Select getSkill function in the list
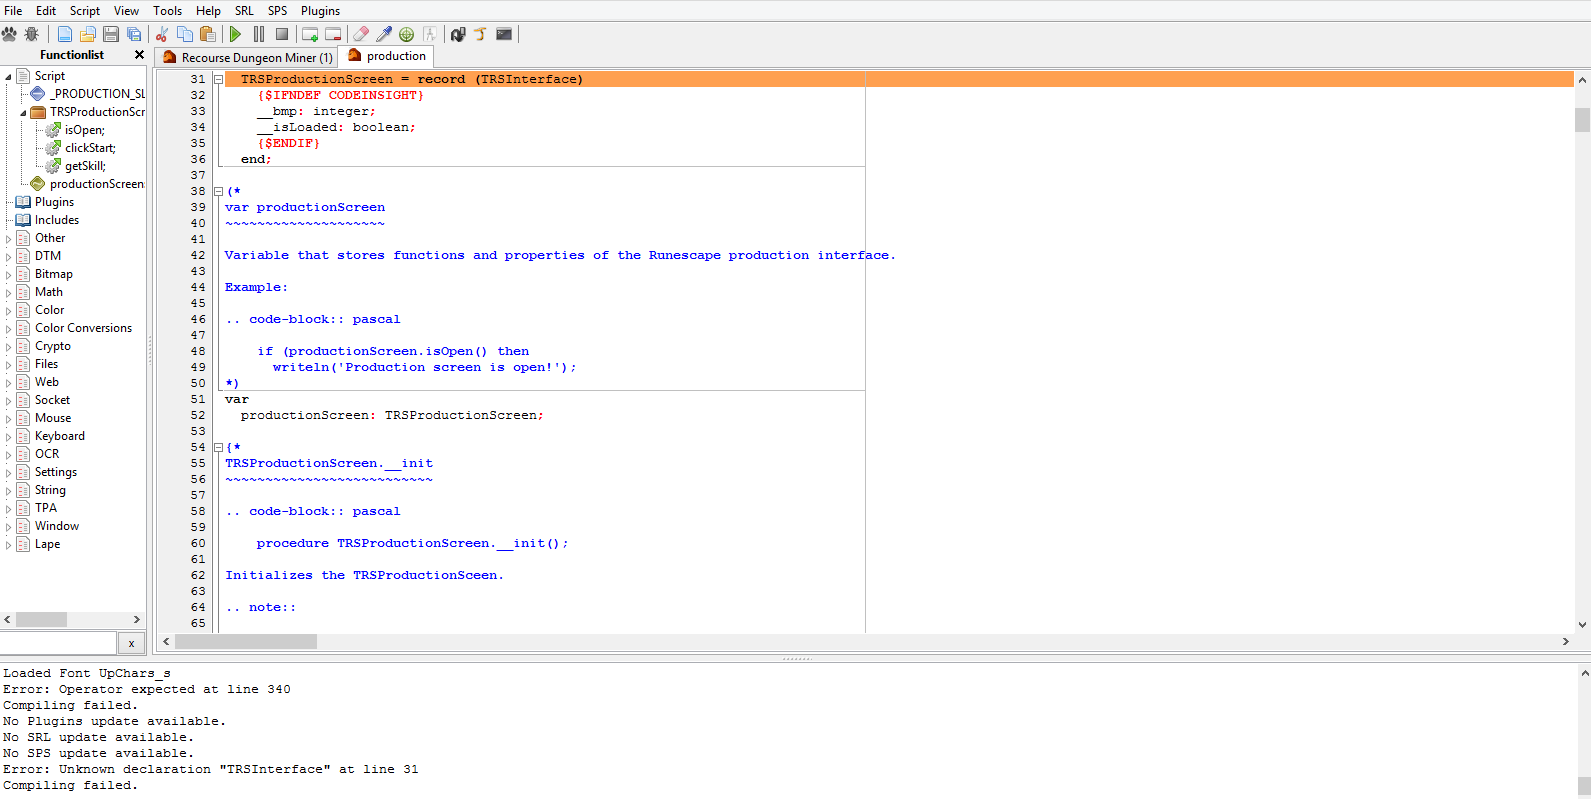Screen dimensions: 1591x799 coord(86,166)
